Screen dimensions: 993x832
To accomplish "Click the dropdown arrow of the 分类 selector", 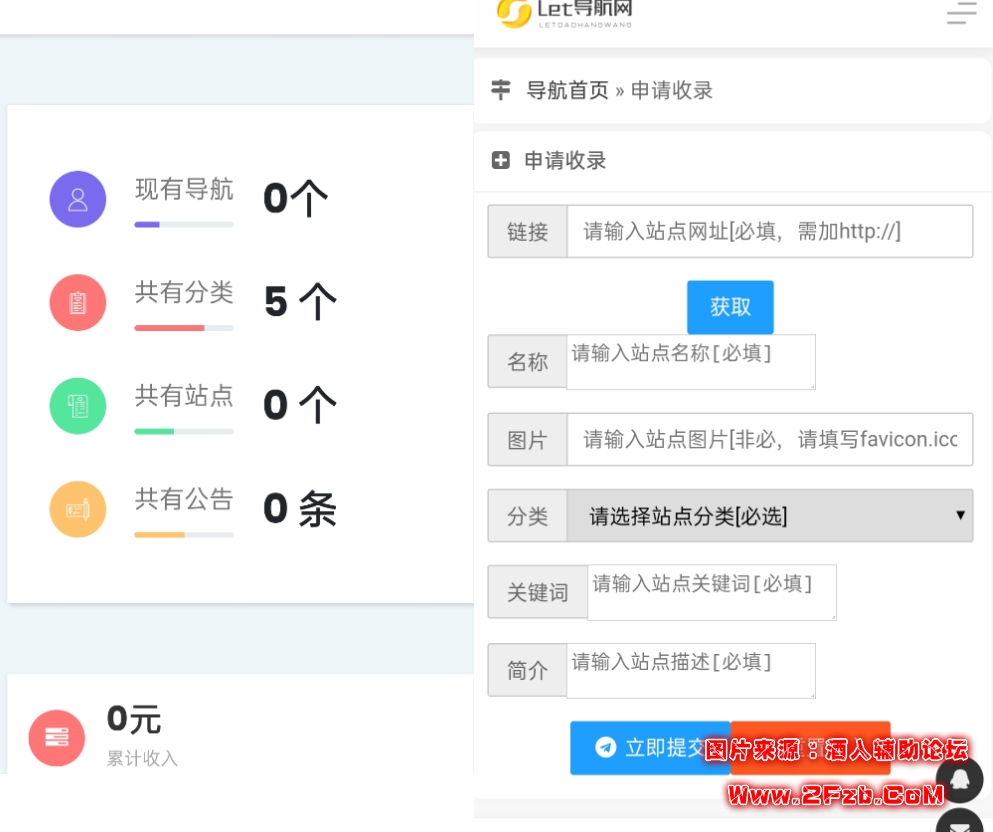I will pyautogui.click(x=960, y=516).
